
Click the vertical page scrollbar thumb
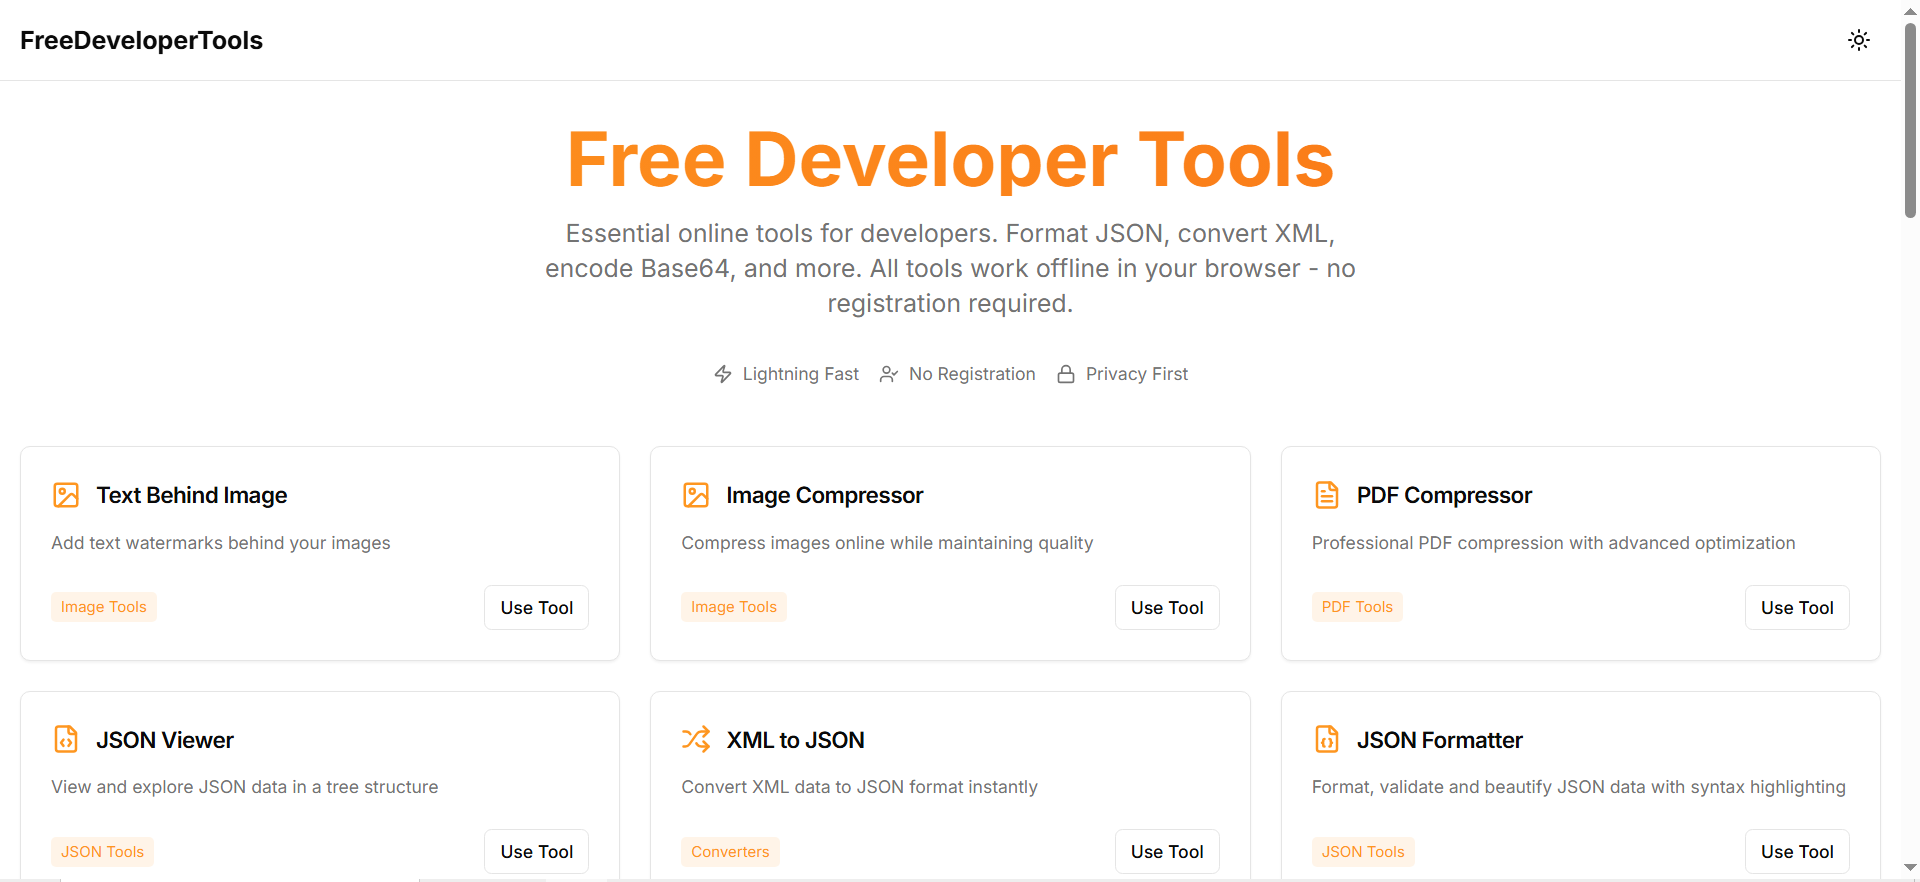coord(1910,120)
